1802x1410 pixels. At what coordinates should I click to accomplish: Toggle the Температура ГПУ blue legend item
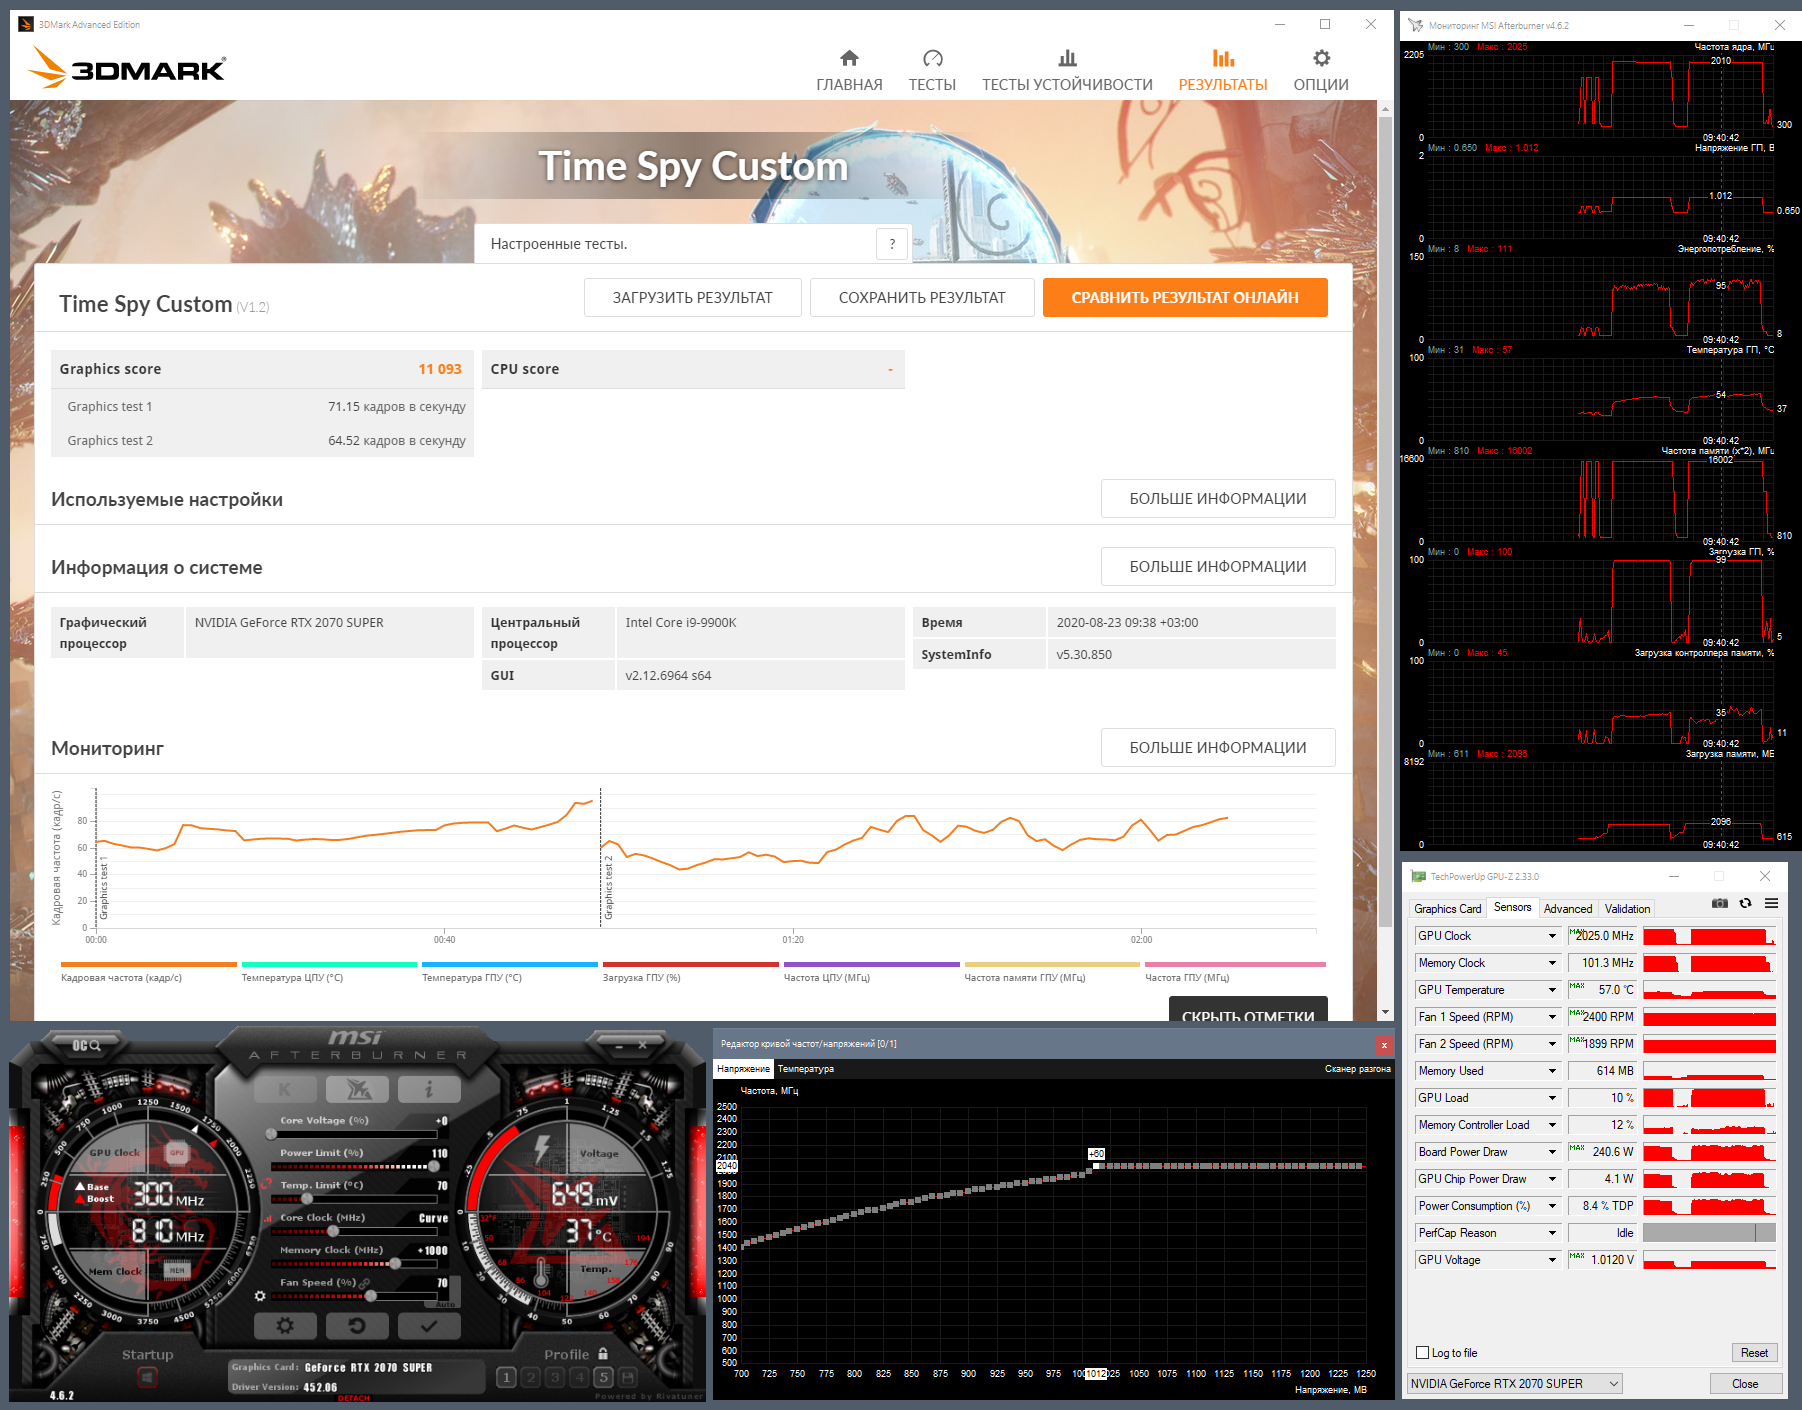(x=509, y=973)
